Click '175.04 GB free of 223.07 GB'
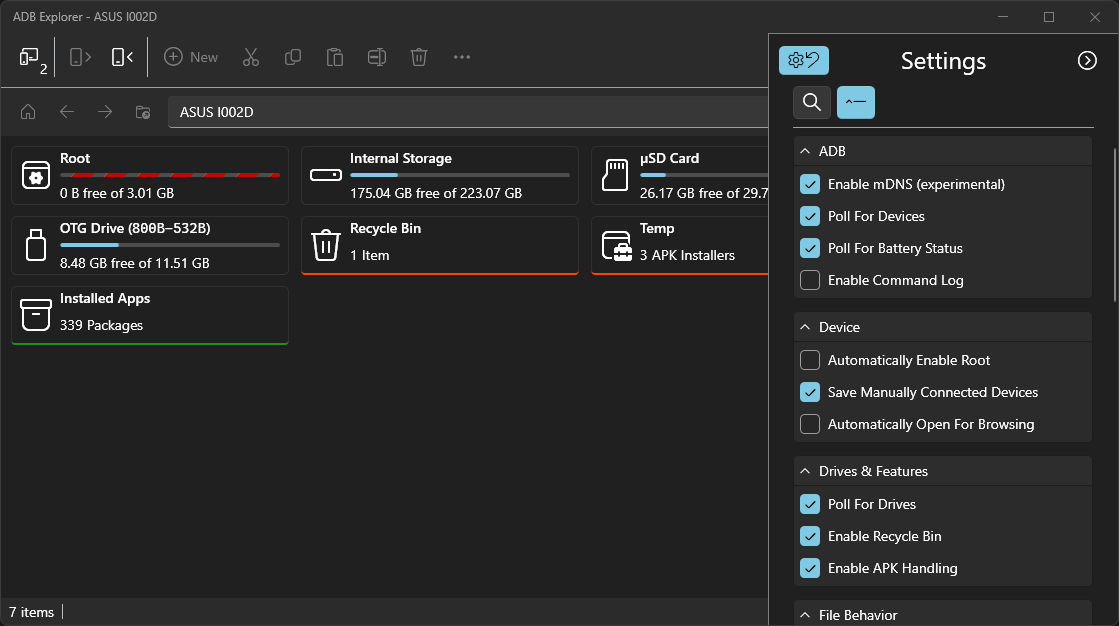Screen dimensions: 1119x626 (436, 193)
